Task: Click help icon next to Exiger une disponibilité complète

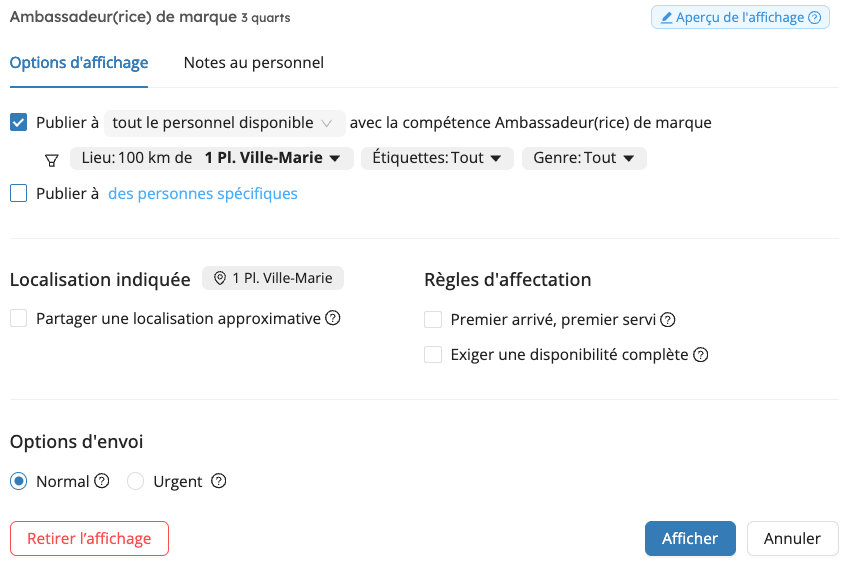Action: point(701,355)
